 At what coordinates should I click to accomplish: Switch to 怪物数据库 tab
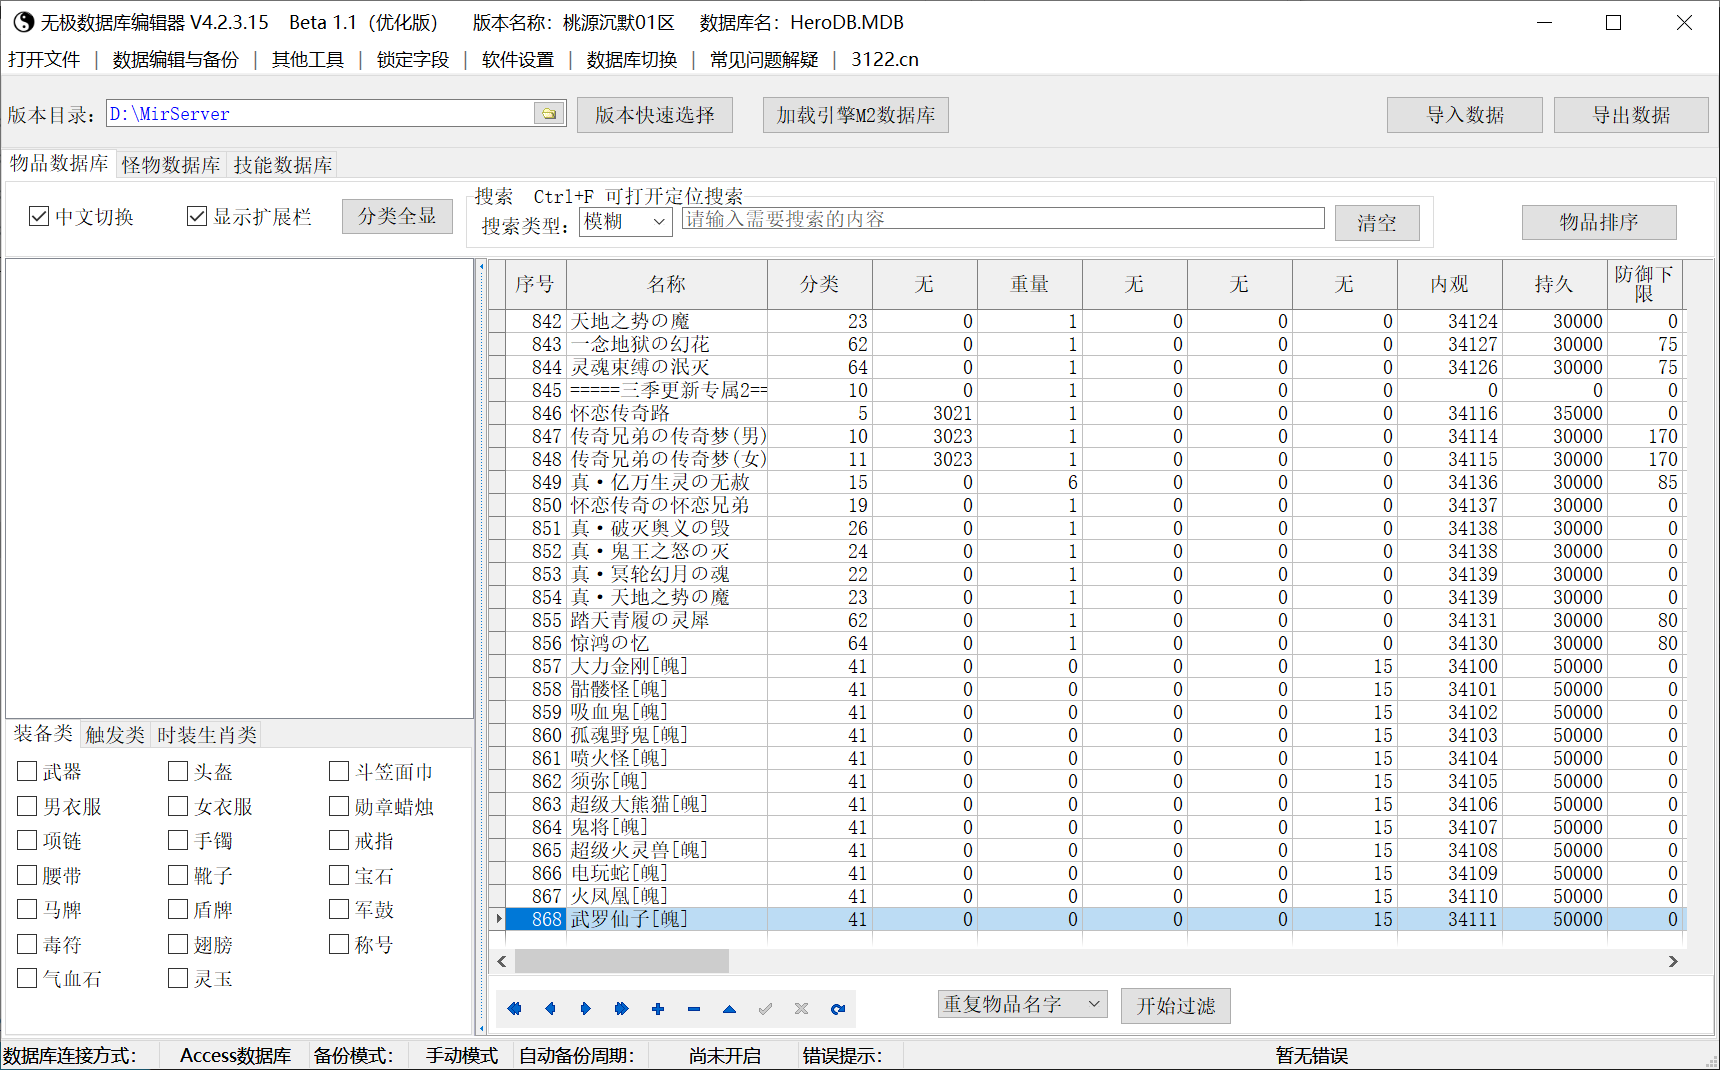[171, 165]
